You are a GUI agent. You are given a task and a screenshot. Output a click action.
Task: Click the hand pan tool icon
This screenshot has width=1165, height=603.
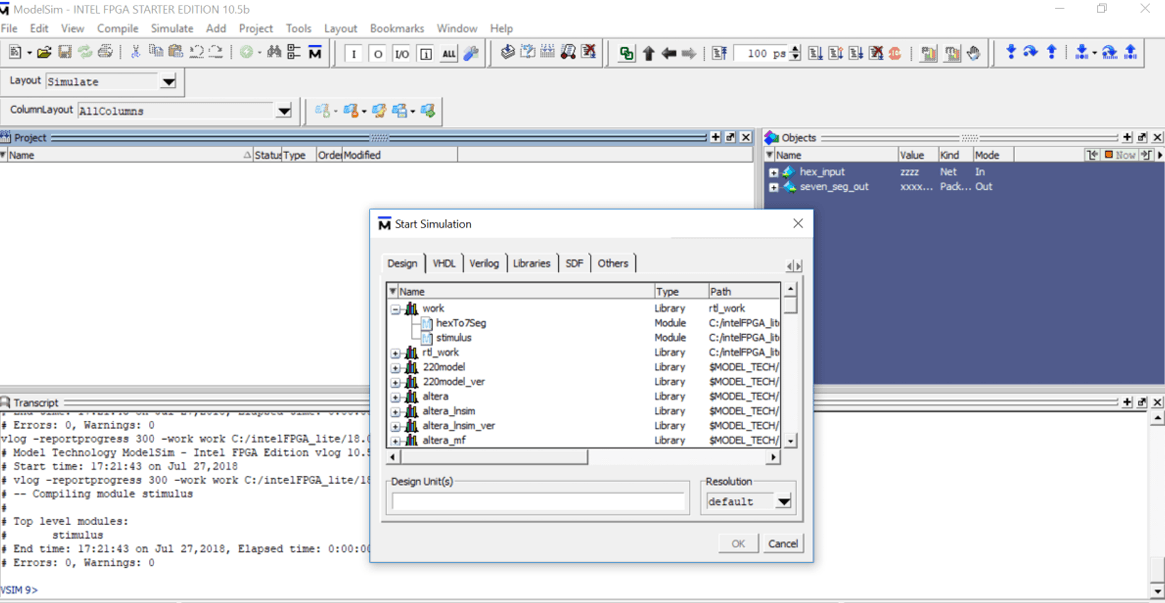point(974,53)
